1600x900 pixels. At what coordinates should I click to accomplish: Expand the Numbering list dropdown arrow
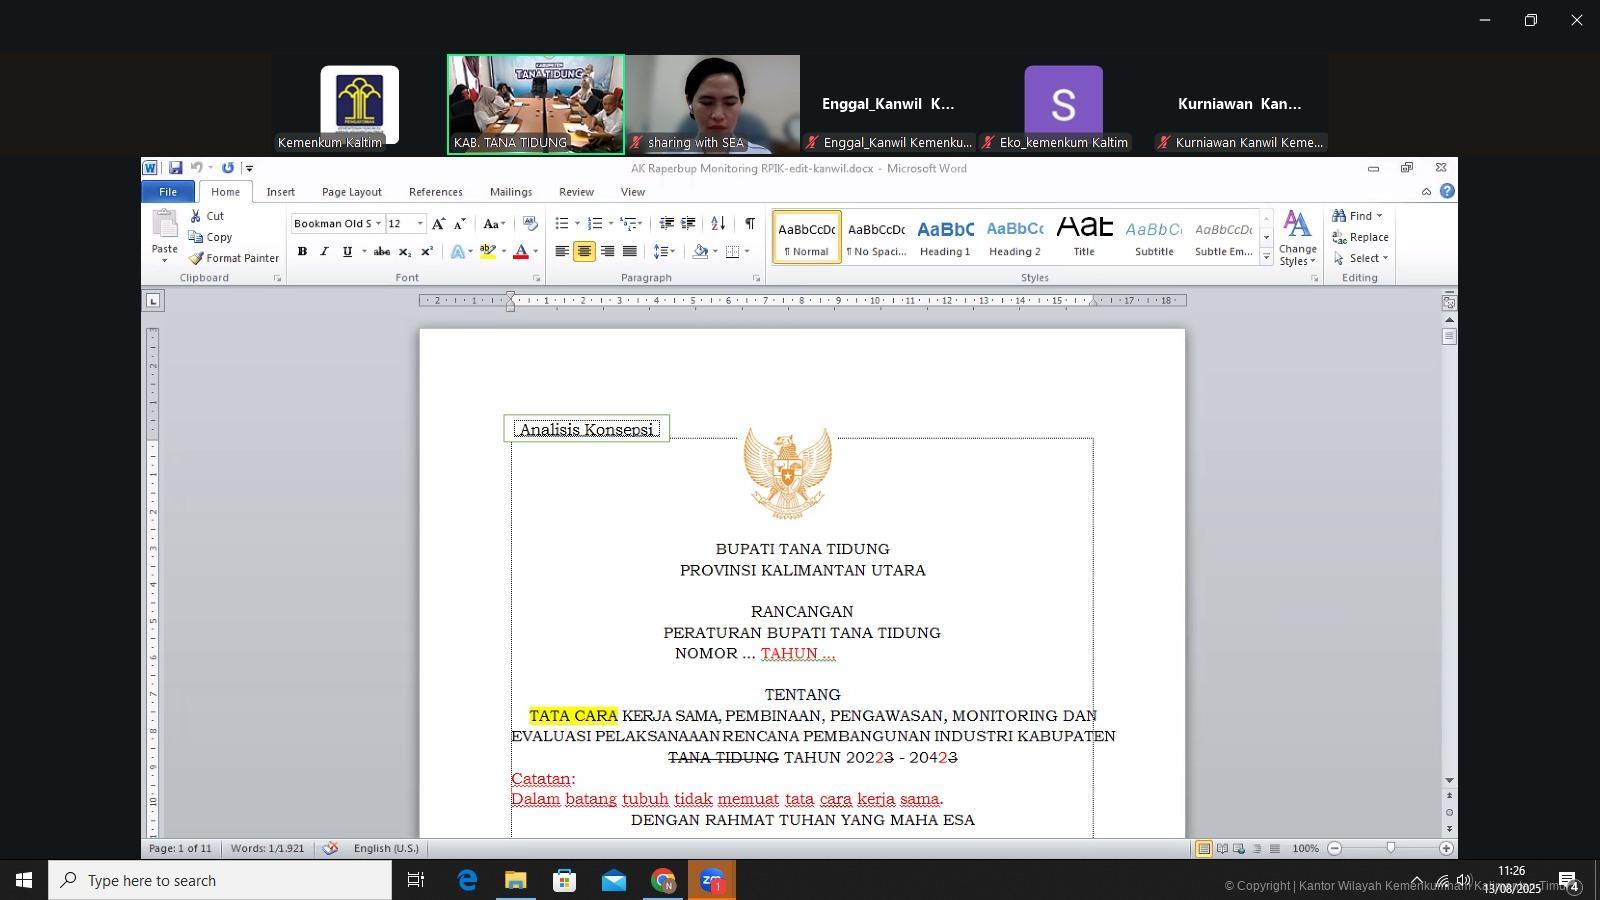(610, 224)
